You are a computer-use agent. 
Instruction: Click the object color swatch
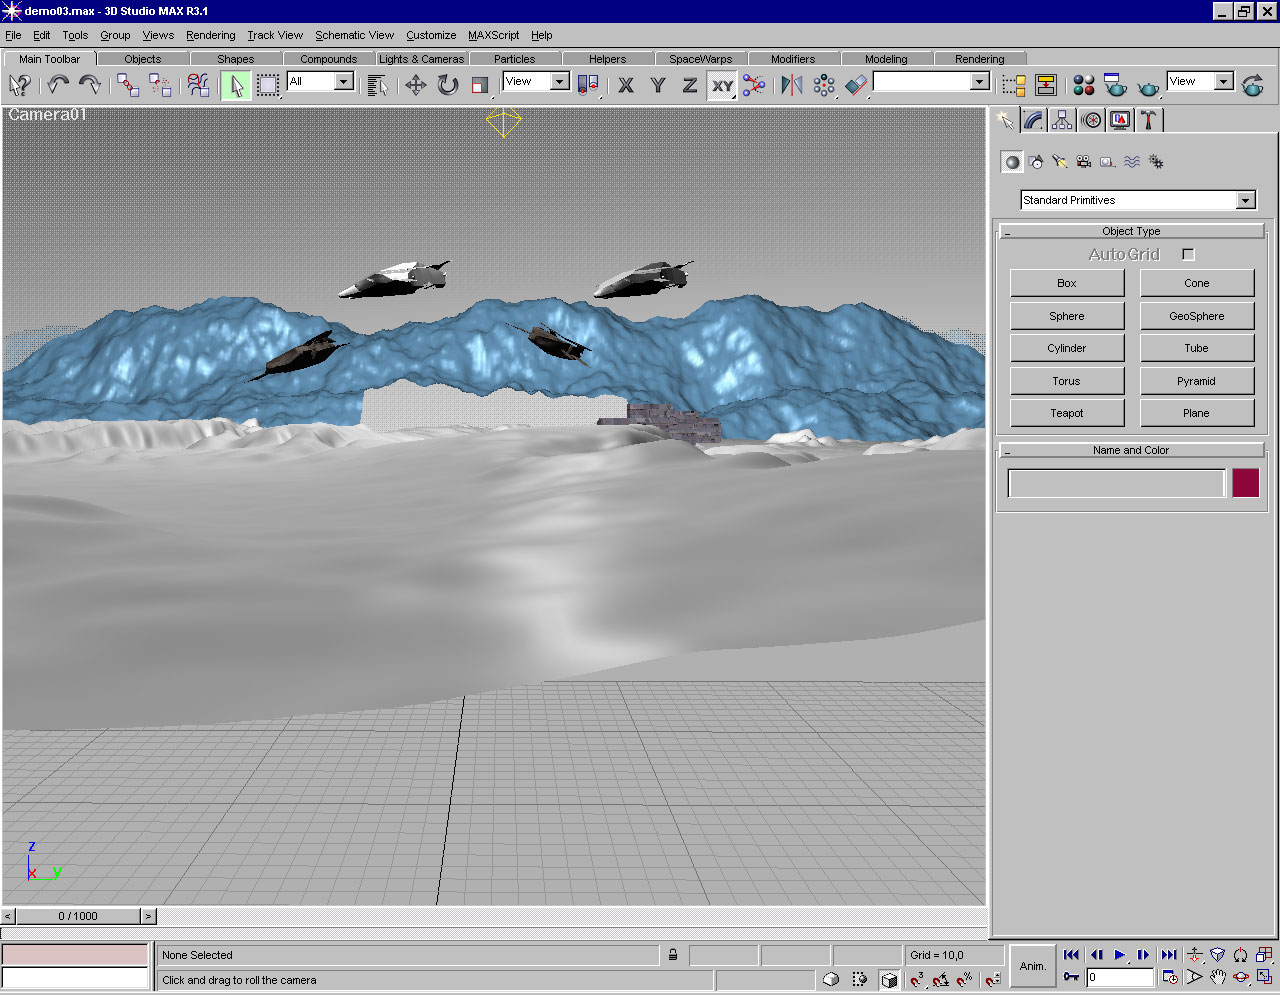(1245, 483)
